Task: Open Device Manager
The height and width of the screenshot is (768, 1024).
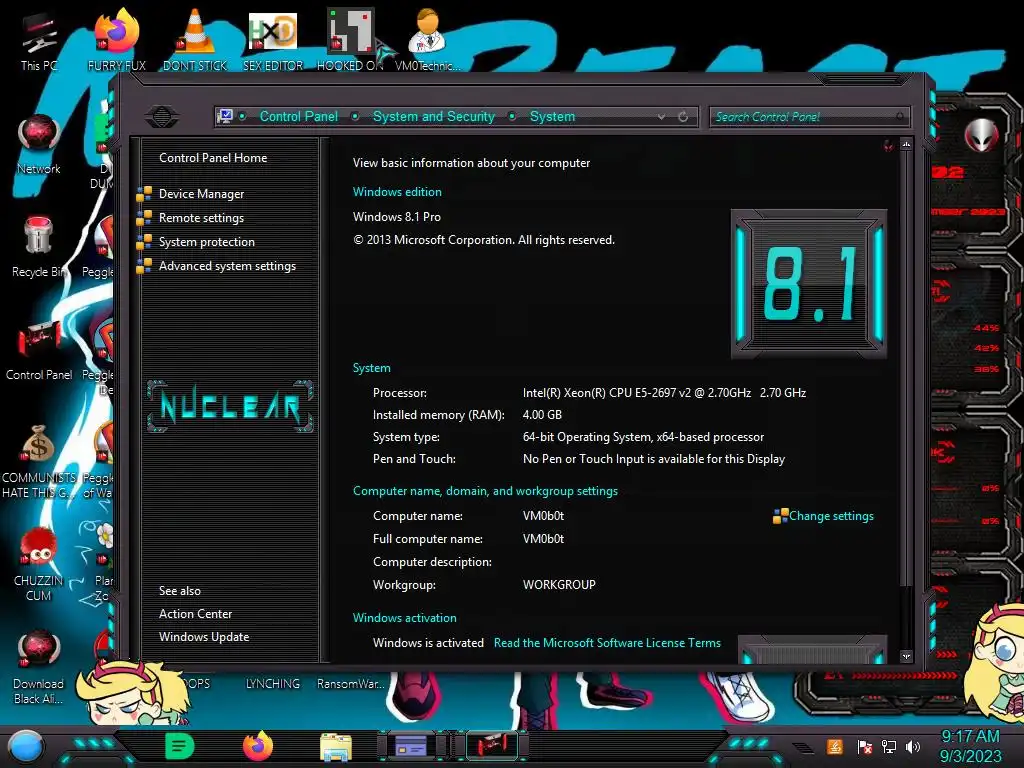Action: pos(201,194)
